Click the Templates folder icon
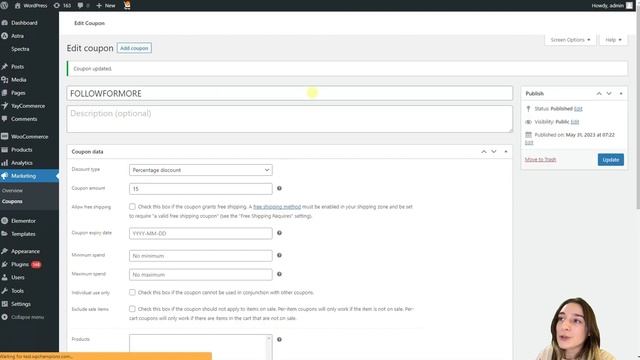 coord(4,234)
